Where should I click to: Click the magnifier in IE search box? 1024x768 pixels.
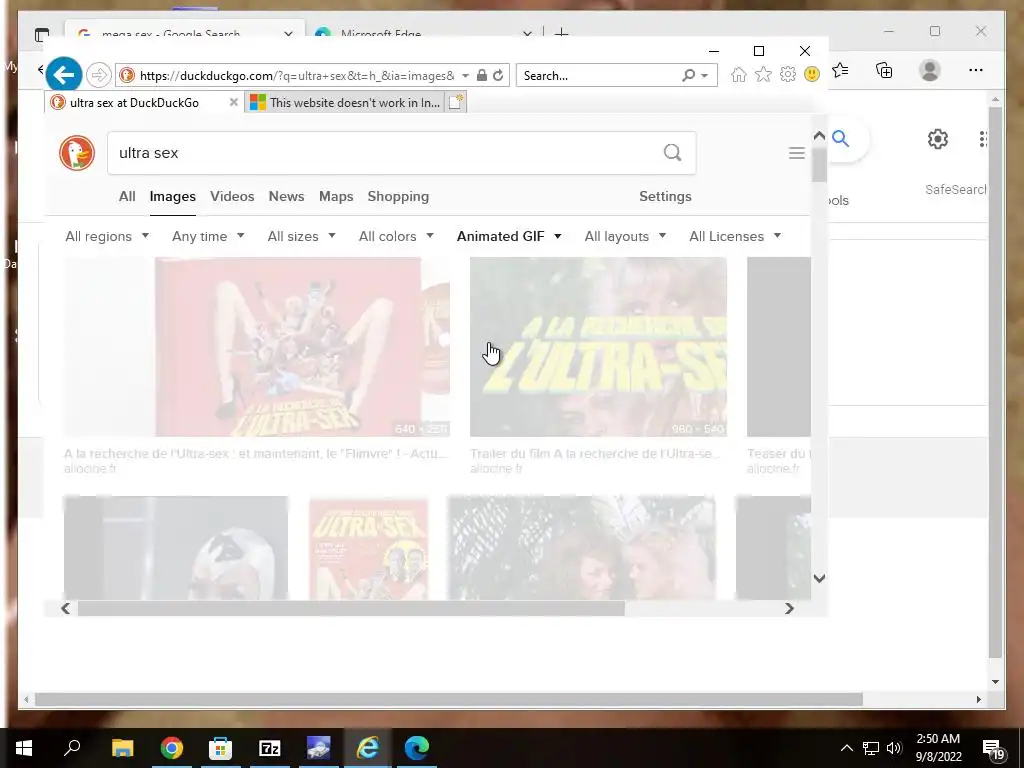pos(688,75)
